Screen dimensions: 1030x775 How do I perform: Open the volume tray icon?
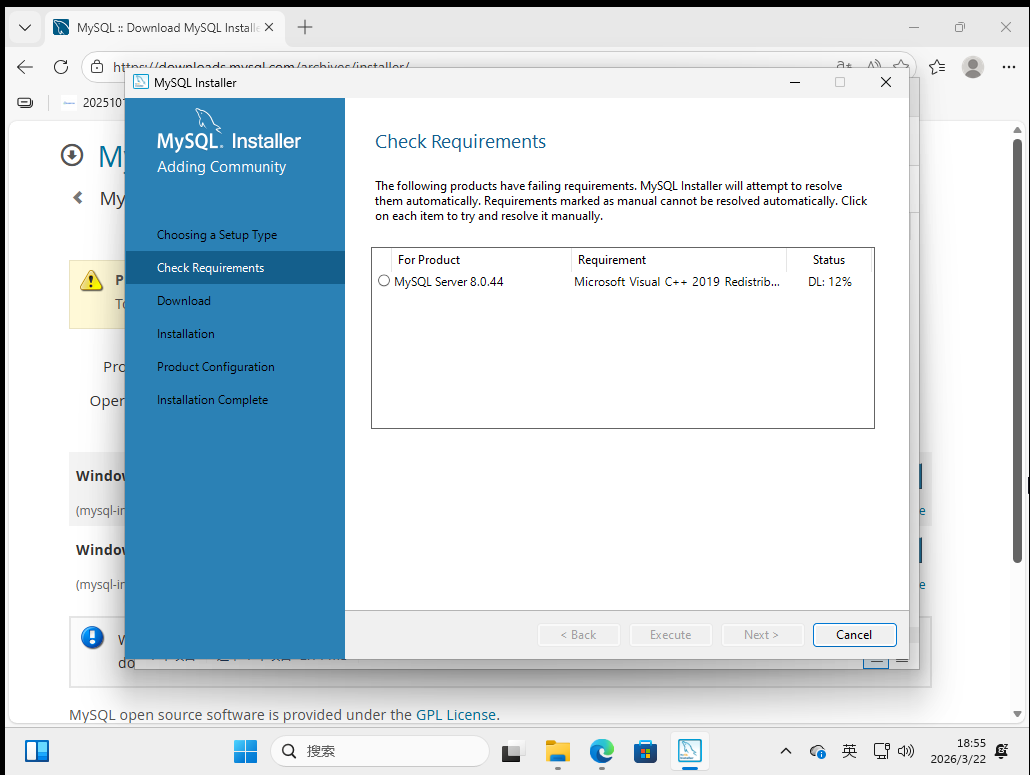click(906, 751)
